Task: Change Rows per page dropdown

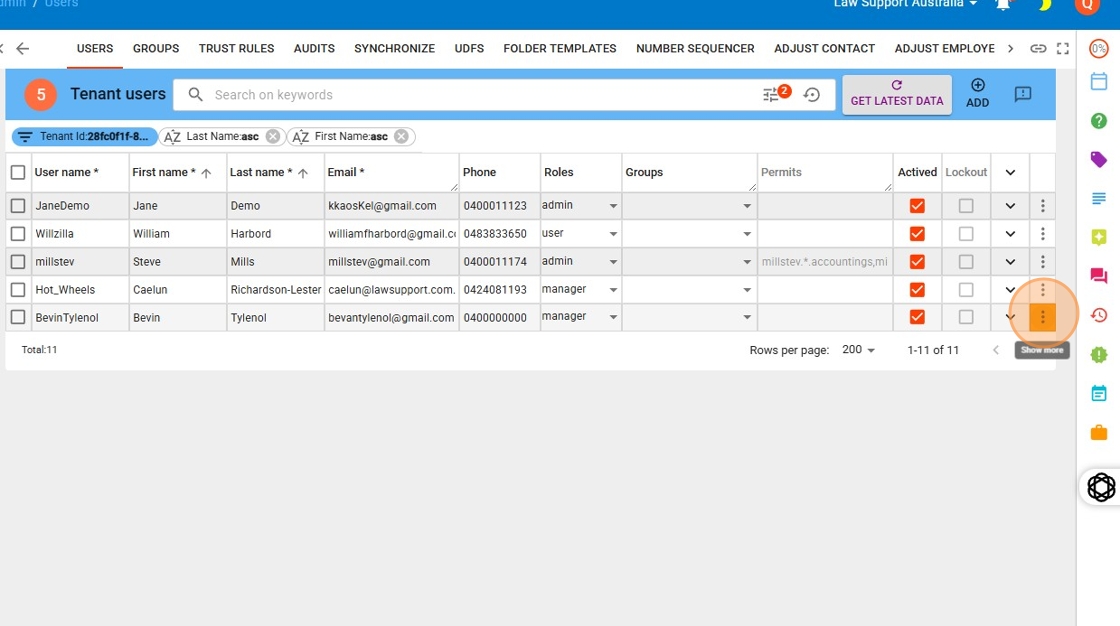Action: (858, 350)
